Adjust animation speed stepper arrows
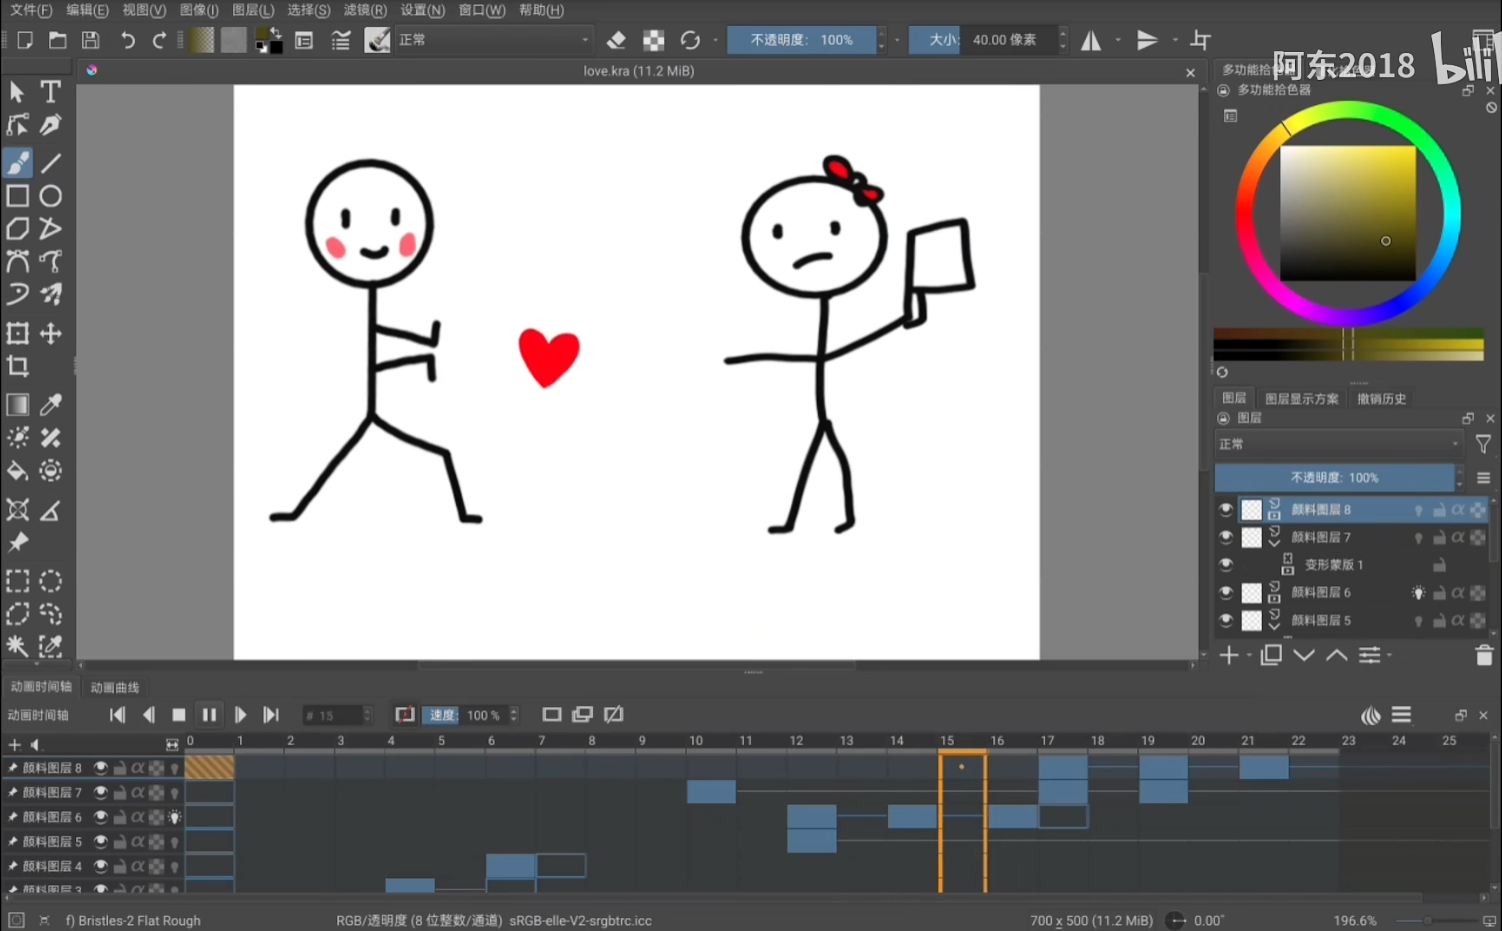 [x=514, y=715]
